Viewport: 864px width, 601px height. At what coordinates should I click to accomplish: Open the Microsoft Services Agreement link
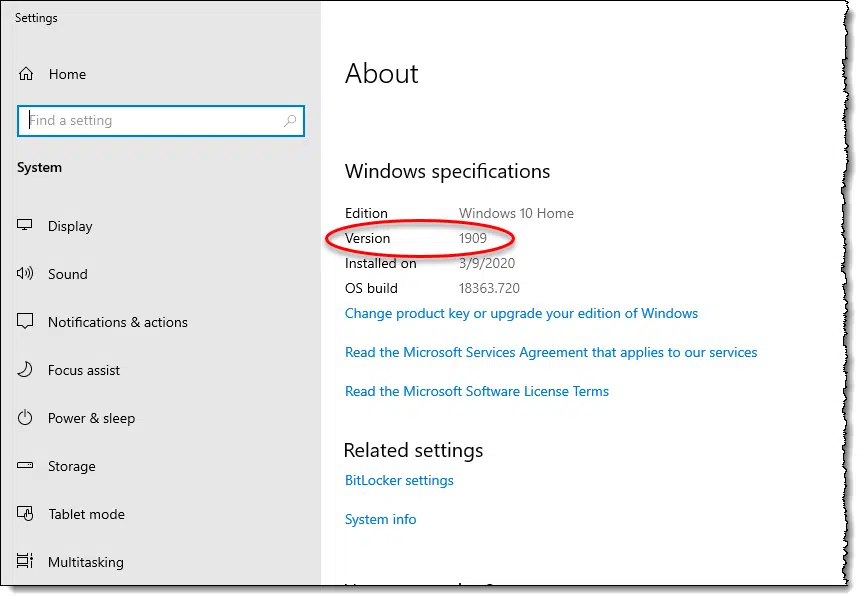(551, 353)
